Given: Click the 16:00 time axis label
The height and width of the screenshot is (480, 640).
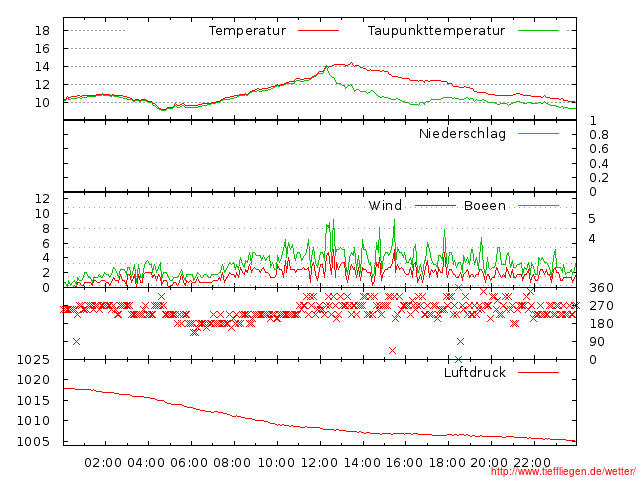Looking at the screenshot, I should [x=404, y=463].
